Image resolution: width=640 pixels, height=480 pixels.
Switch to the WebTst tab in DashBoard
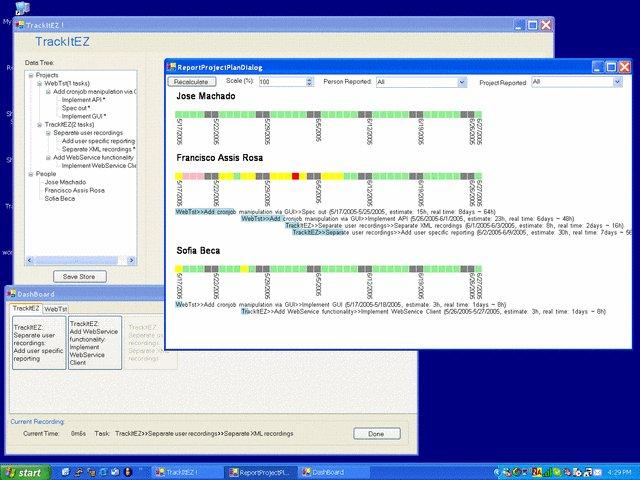click(x=55, y=310)
